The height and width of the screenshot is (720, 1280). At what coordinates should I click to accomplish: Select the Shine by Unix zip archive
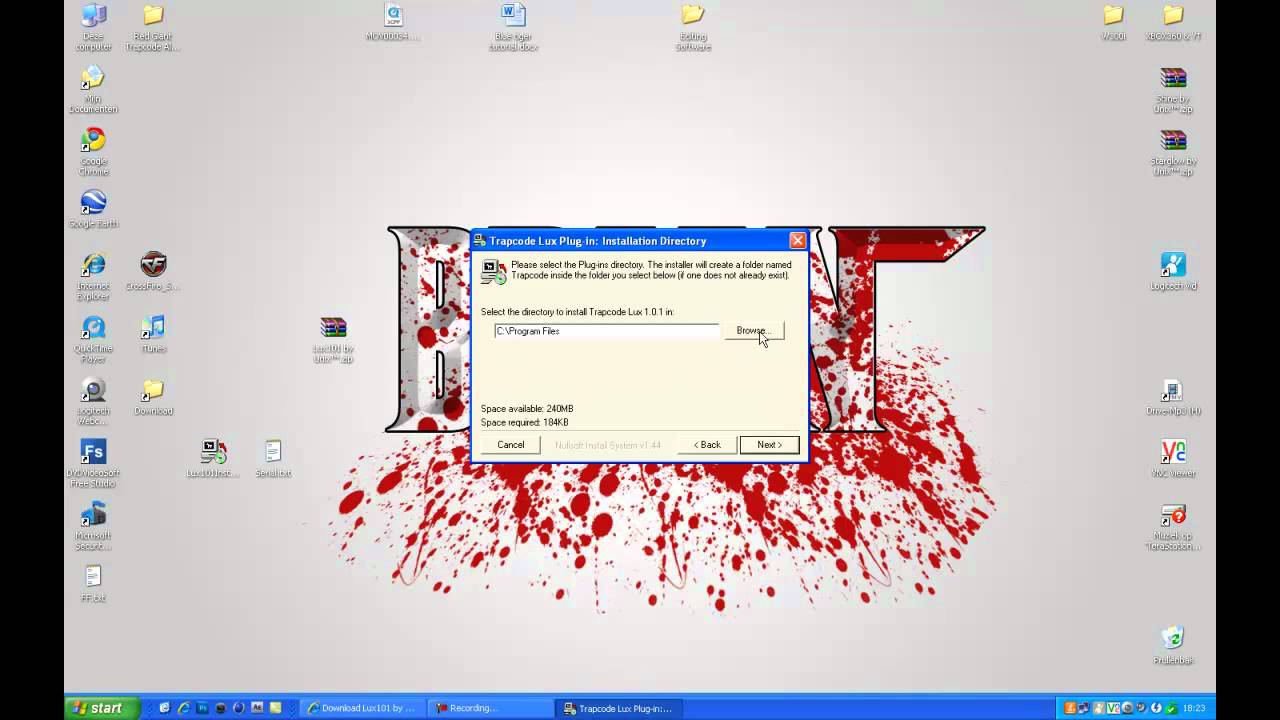[x=1173, y=90]
